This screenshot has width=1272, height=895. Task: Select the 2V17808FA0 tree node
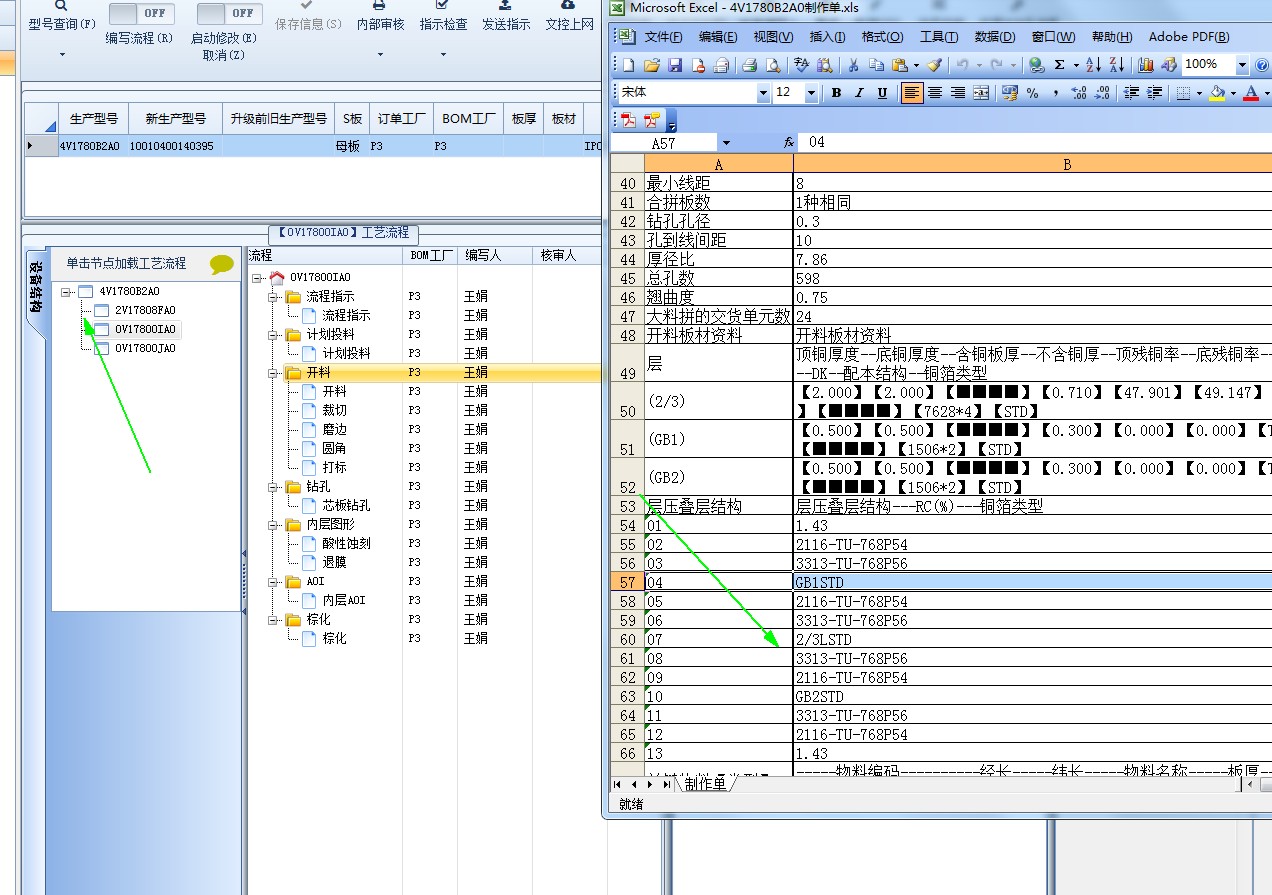click(x=145, y=311)
